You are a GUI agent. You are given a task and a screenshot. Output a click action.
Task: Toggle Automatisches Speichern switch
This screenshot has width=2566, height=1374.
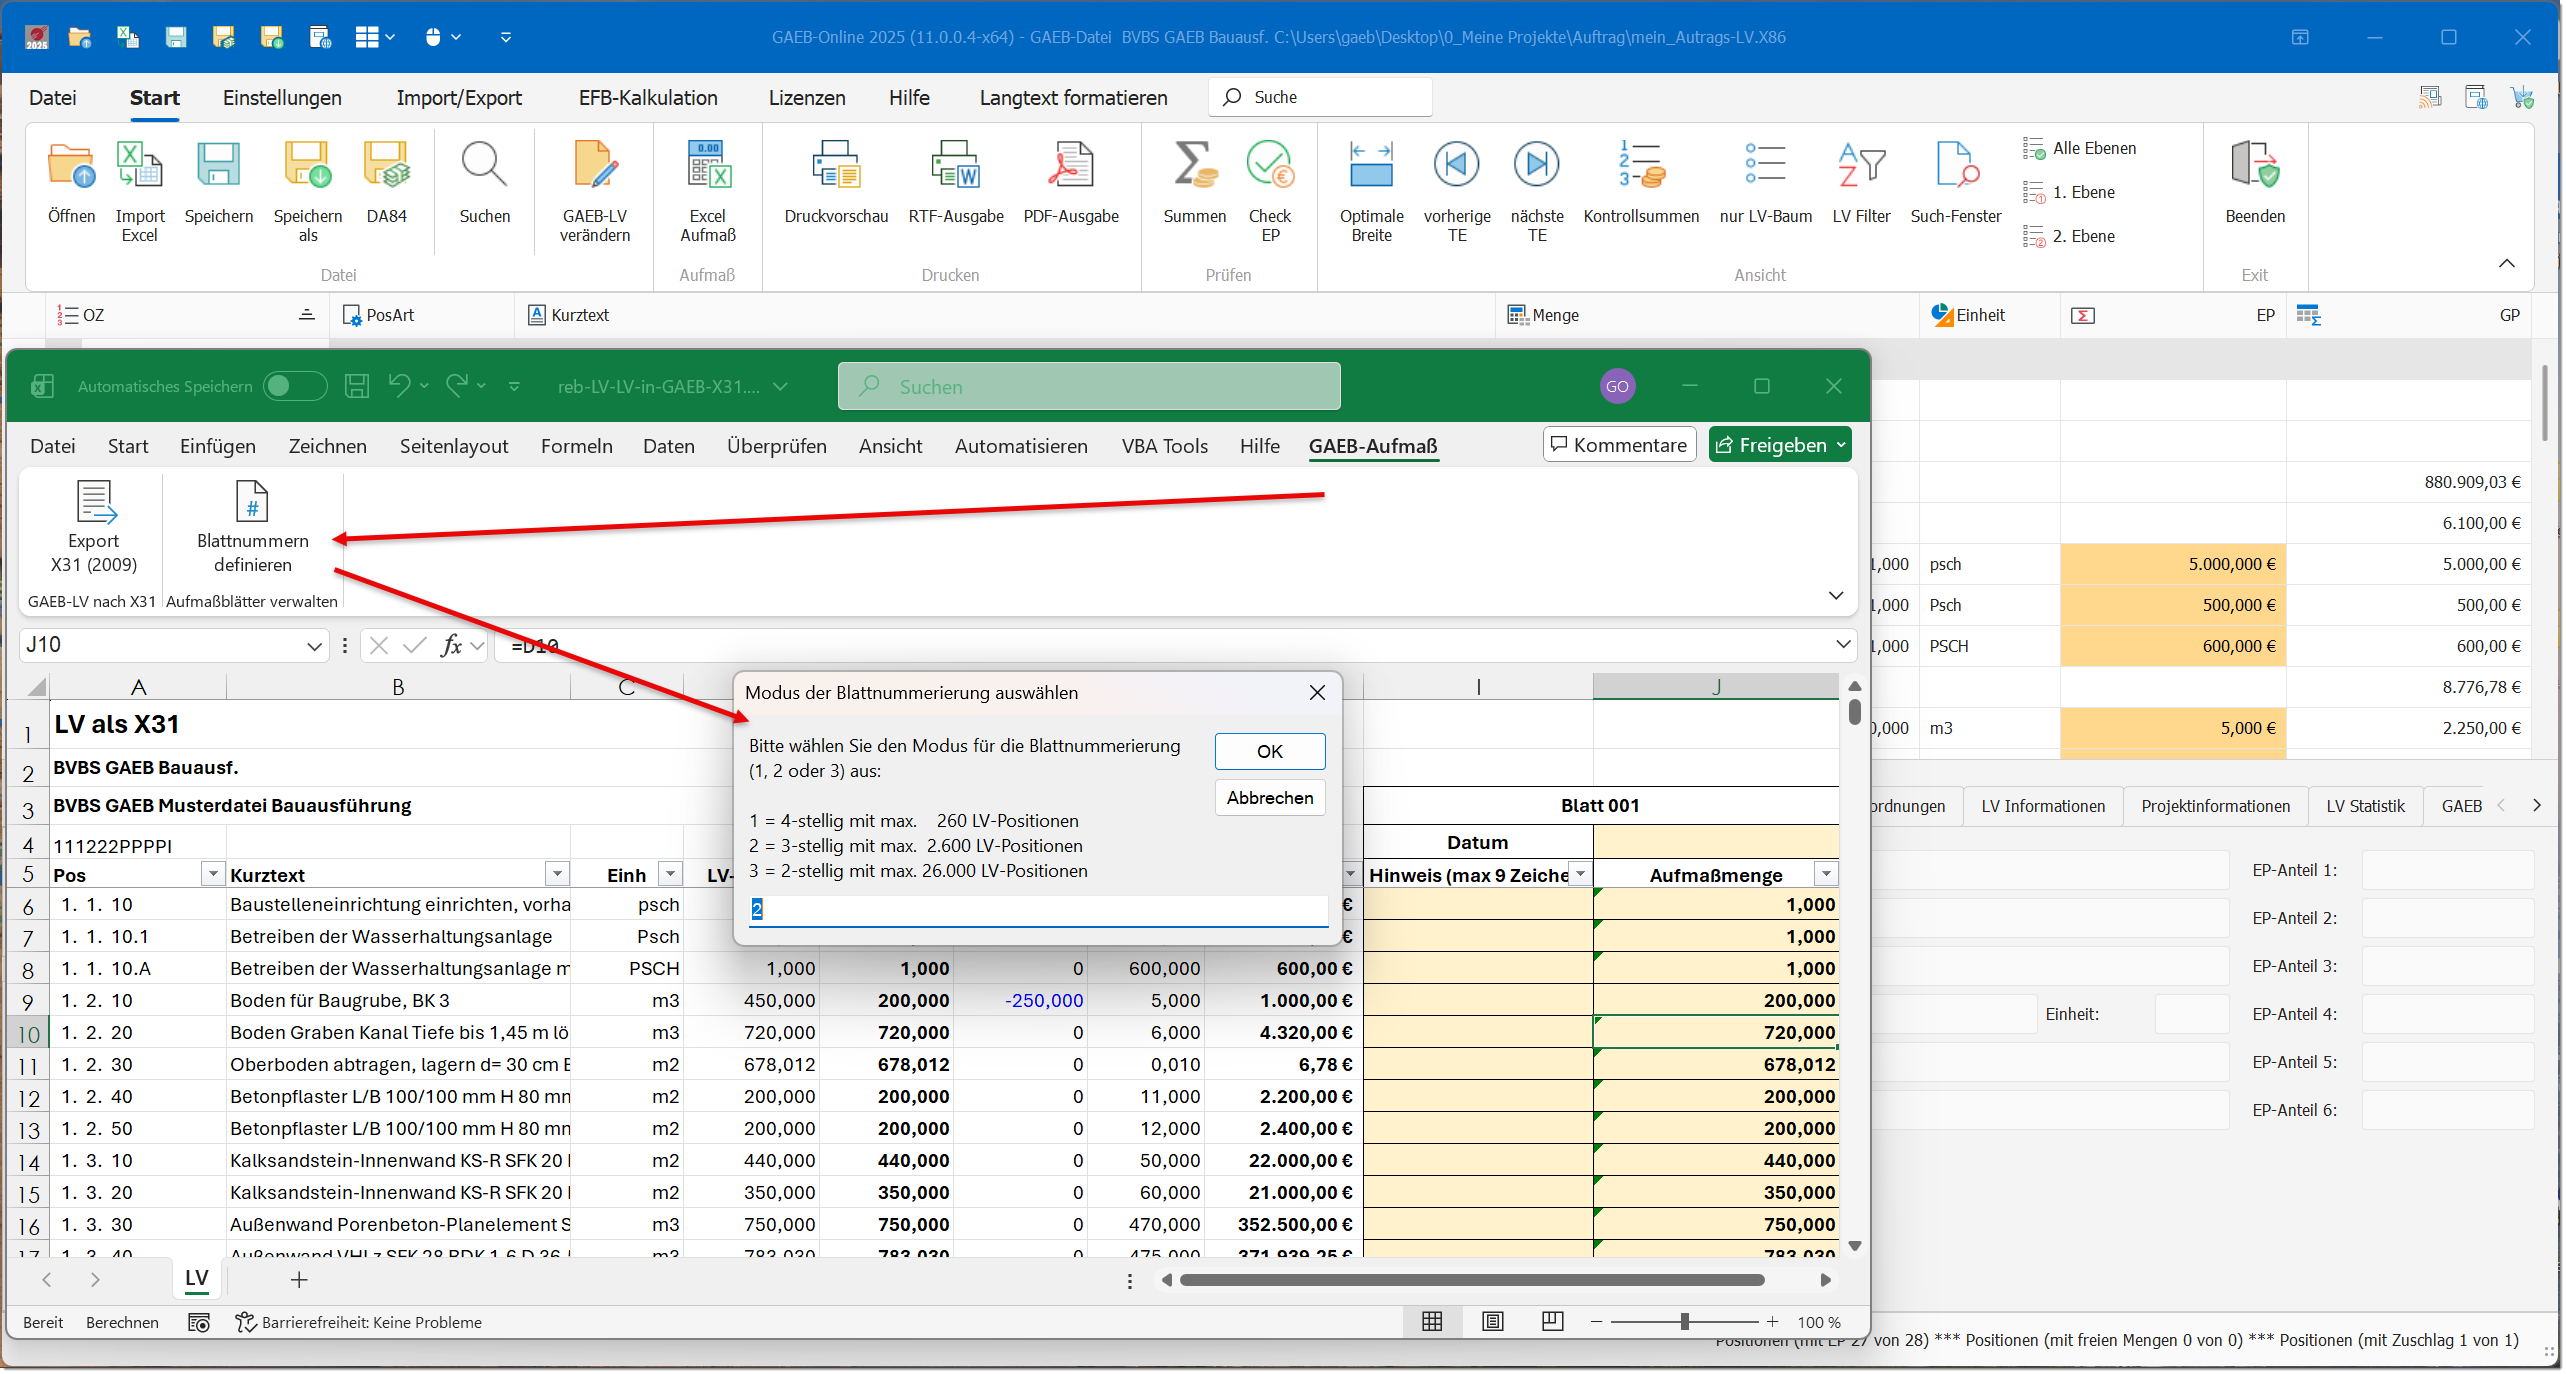point(294,386)
